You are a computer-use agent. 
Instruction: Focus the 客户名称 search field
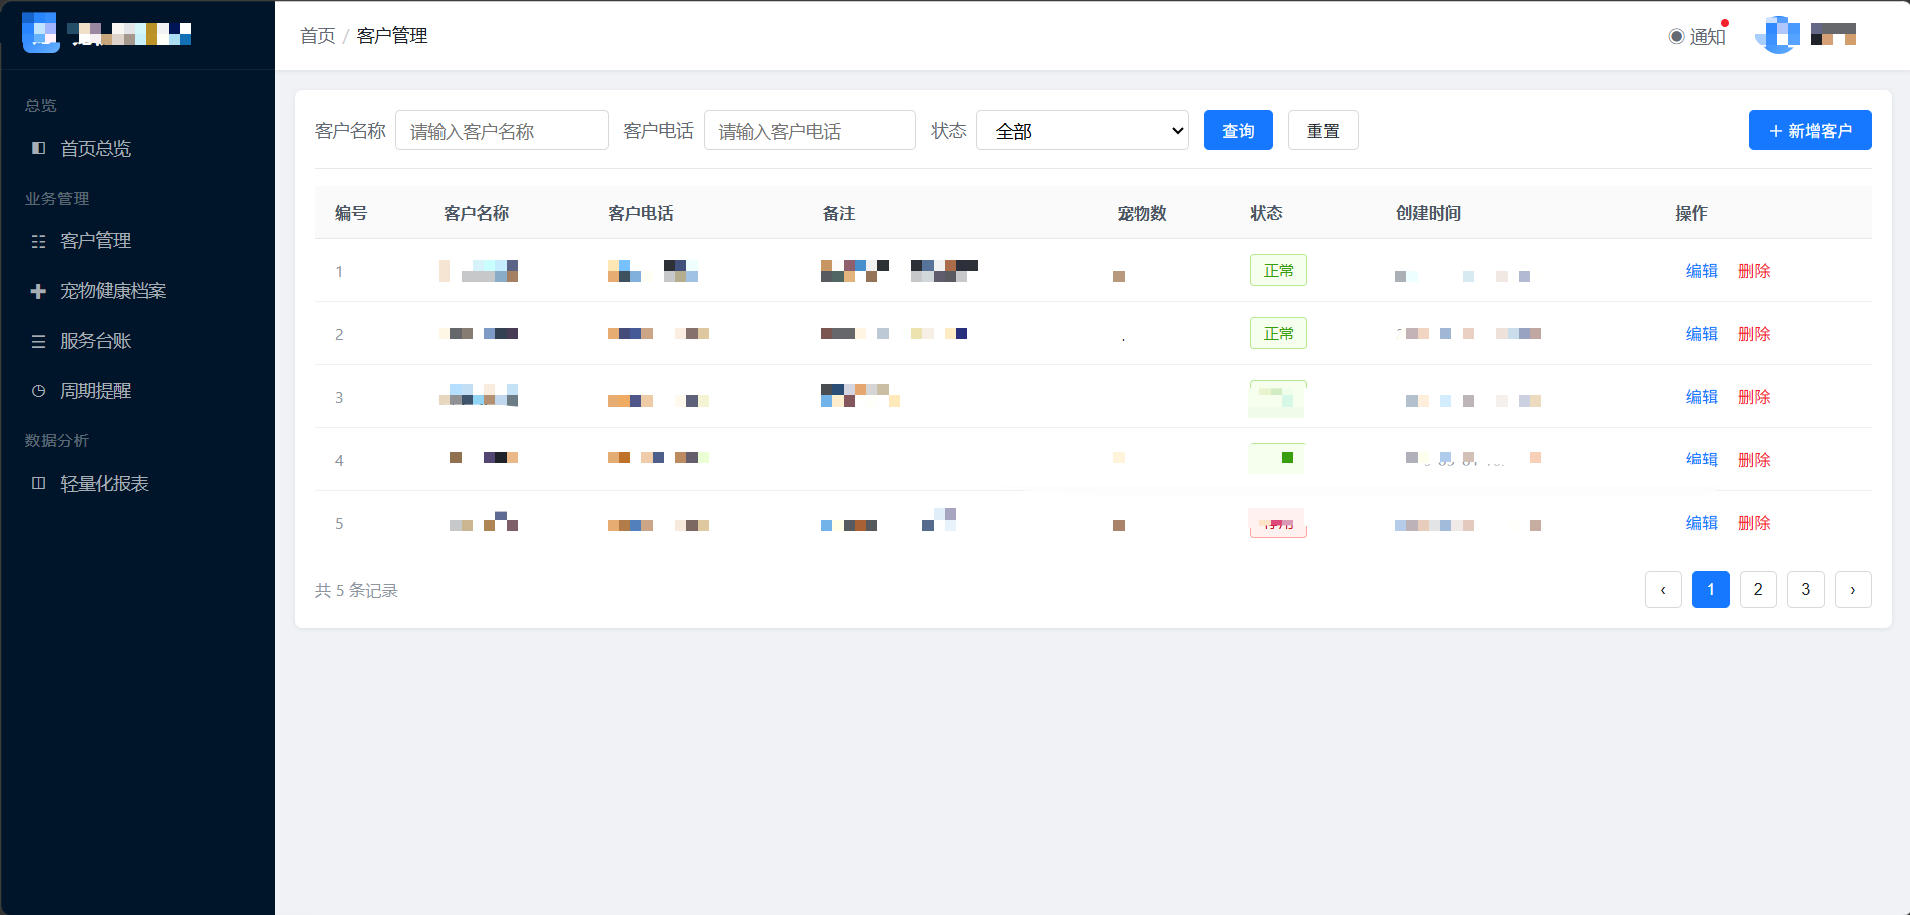tap(502, 130)
